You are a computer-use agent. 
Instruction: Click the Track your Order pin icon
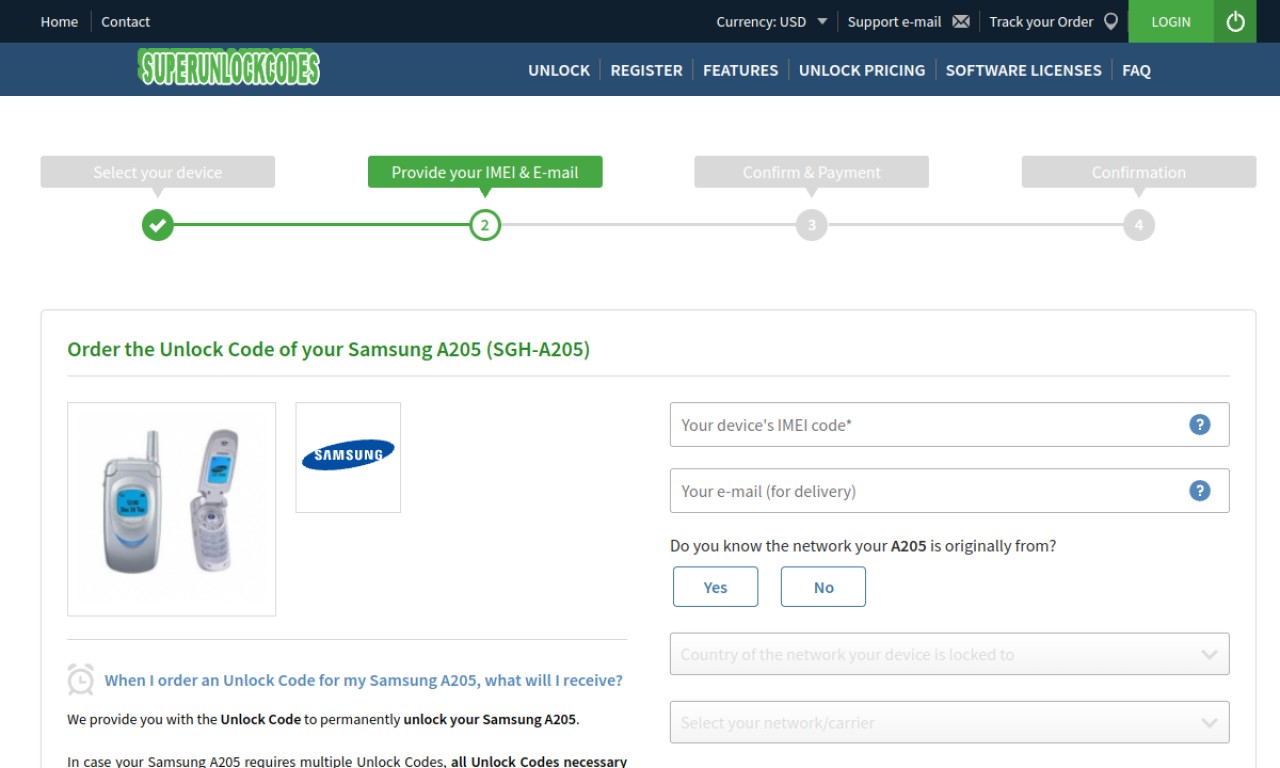point(1110,21)
